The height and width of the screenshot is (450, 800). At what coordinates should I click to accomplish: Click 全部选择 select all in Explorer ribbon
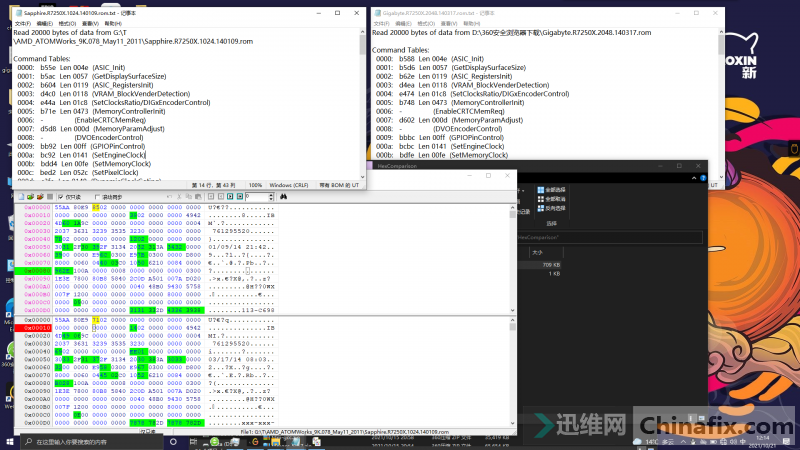point(554,188)
